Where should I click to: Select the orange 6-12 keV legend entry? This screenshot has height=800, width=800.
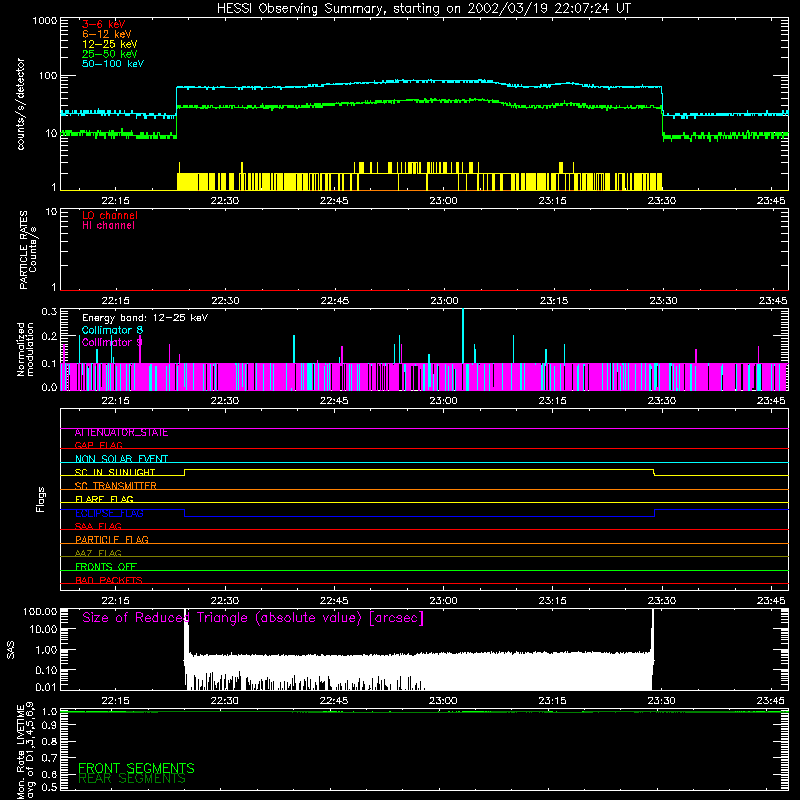(x=107, y=34)
